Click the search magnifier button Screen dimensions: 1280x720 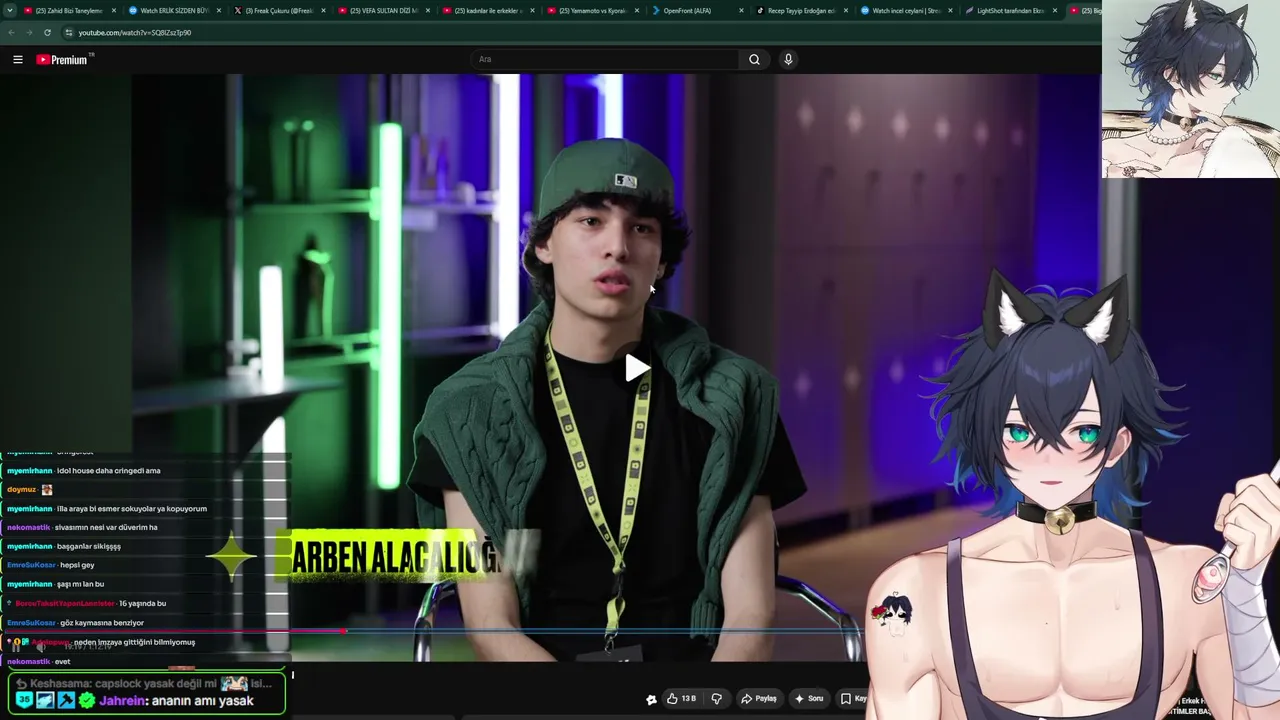click(754, 60)
